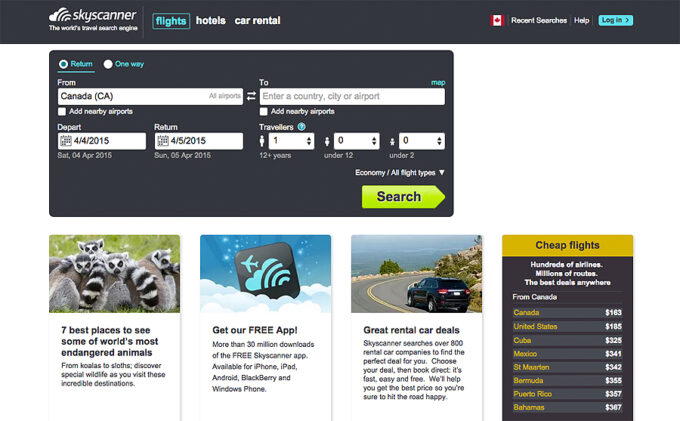Switch to the flights tab
The height and width of the screenshot is (421, 680).
click(171, 21)
